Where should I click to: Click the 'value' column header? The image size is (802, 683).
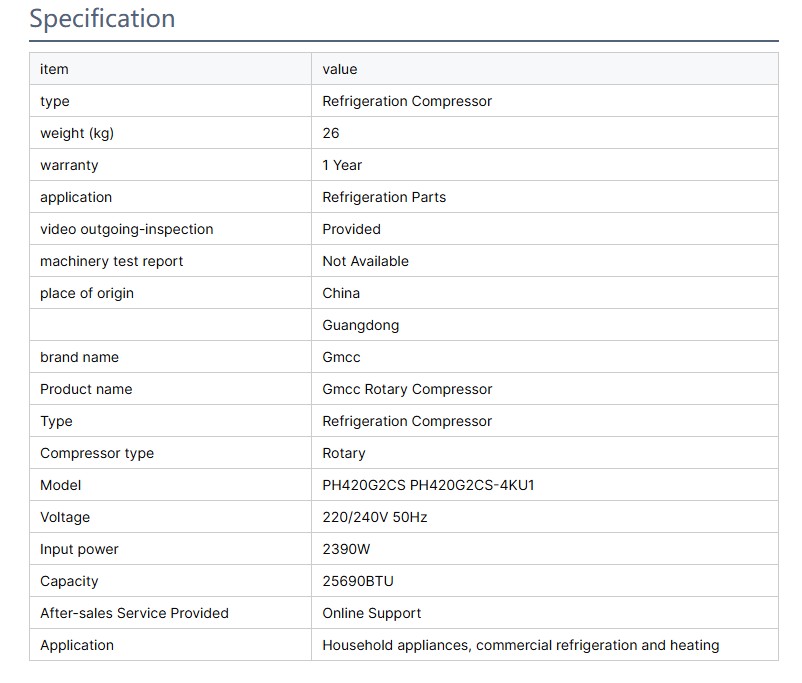(339, 69)
